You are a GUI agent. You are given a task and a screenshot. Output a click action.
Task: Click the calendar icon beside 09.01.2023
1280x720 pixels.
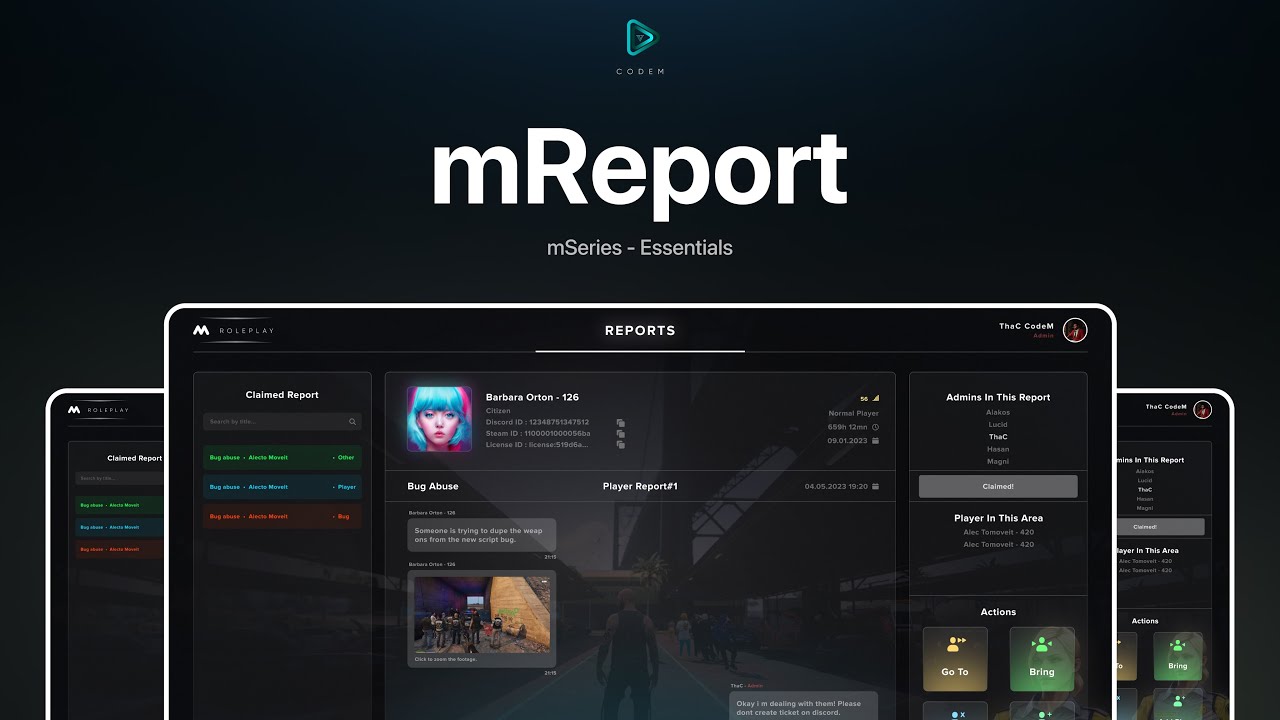876,440
